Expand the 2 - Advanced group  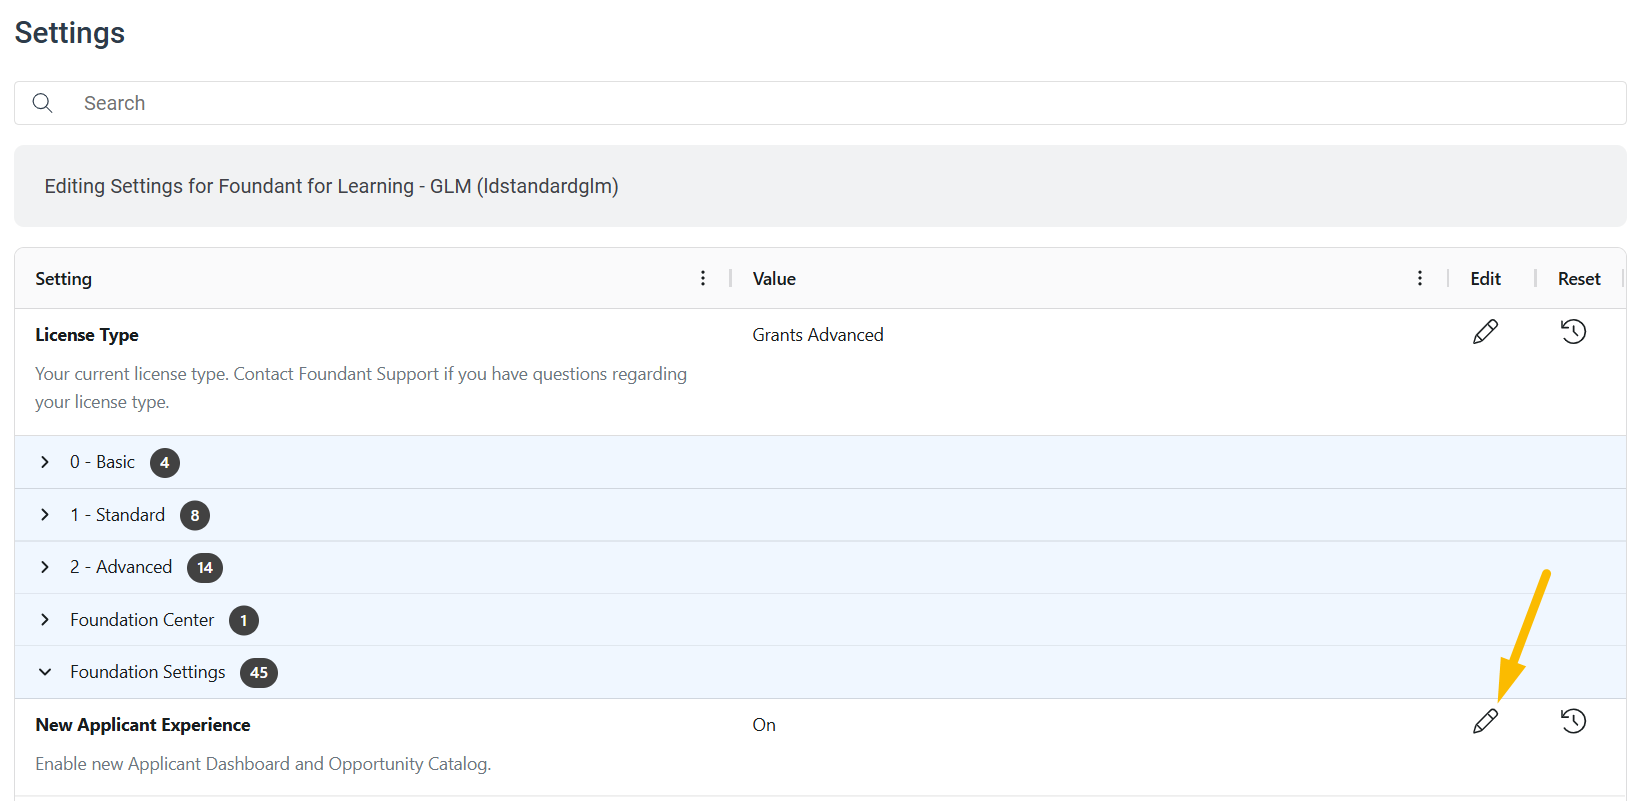[45, 567]
